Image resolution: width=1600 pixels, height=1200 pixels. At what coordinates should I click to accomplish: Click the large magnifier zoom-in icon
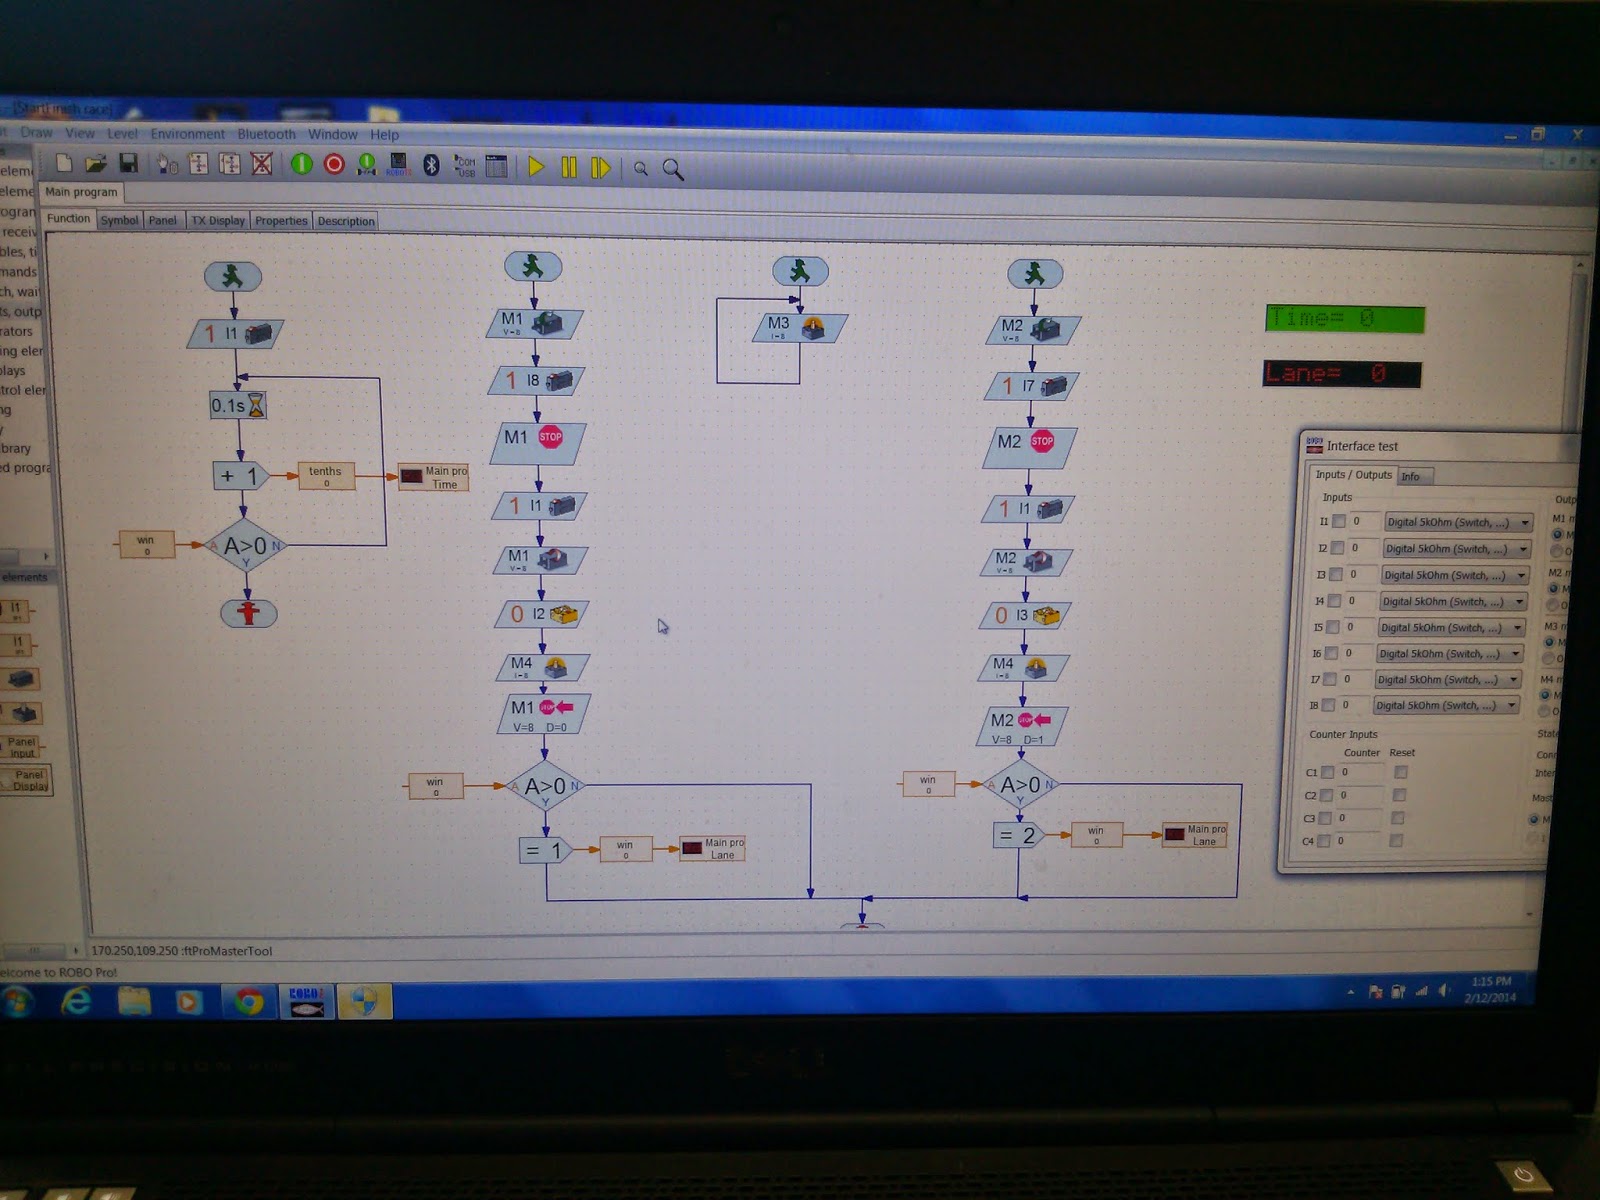click(673, 170)
